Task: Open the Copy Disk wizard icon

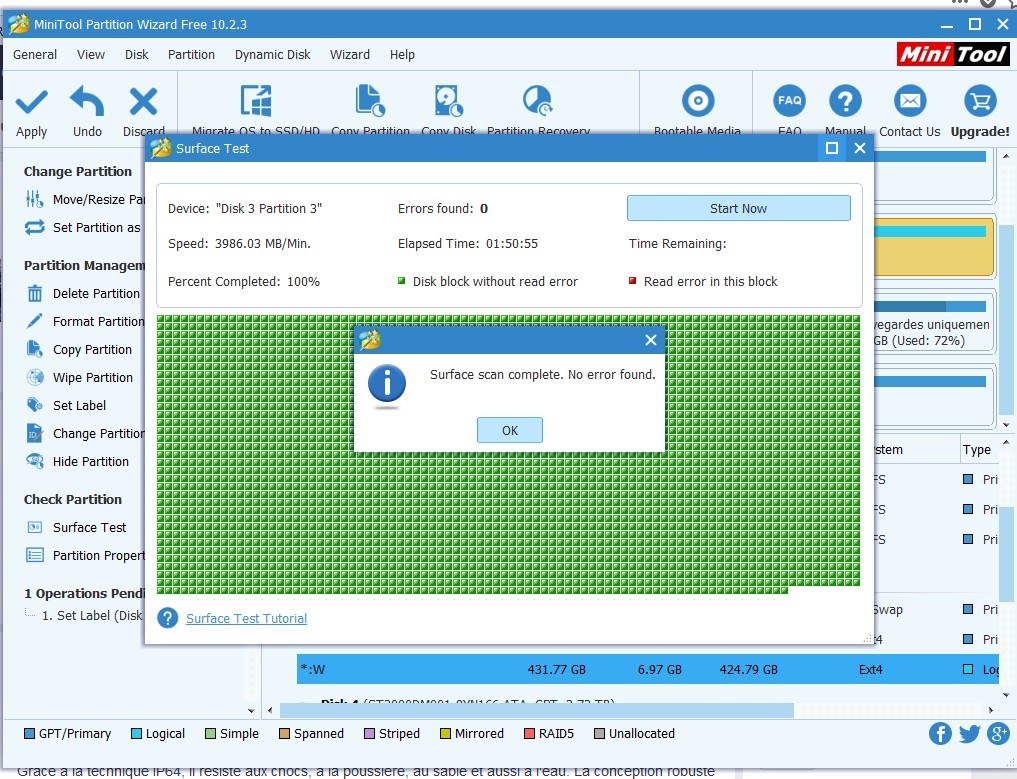Action: point(448,101)
